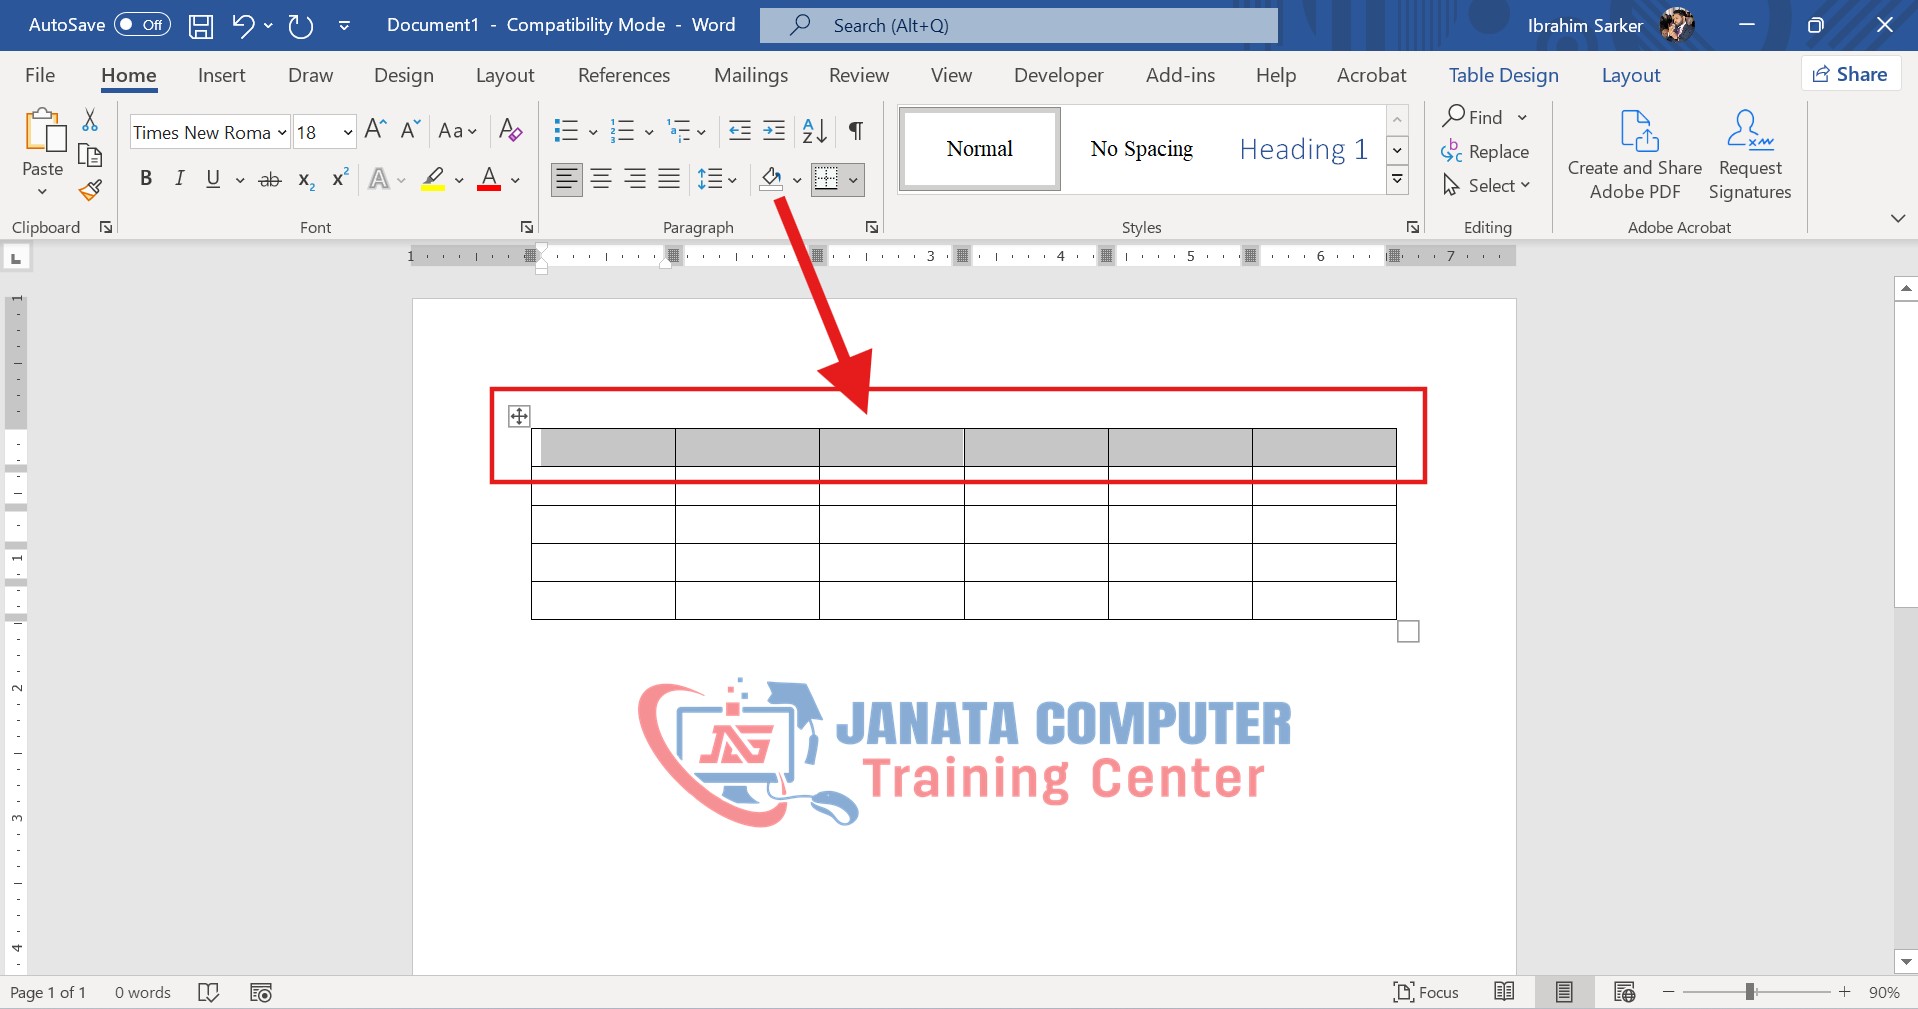Click the Shading paint bucket icon

click(771, 179)
